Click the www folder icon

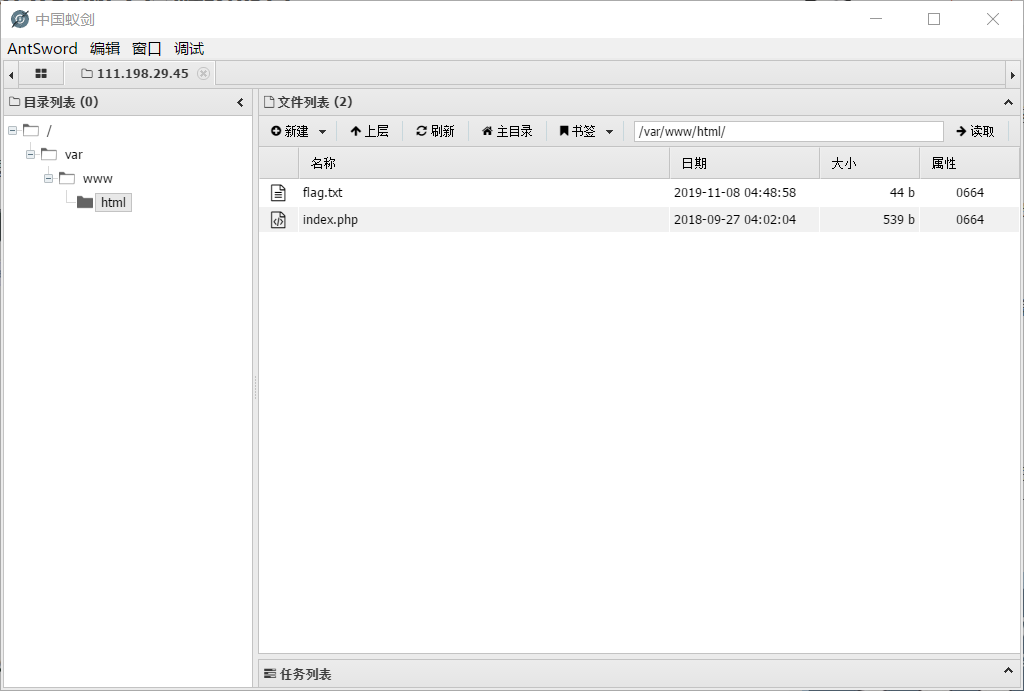(x=67, y=178)
